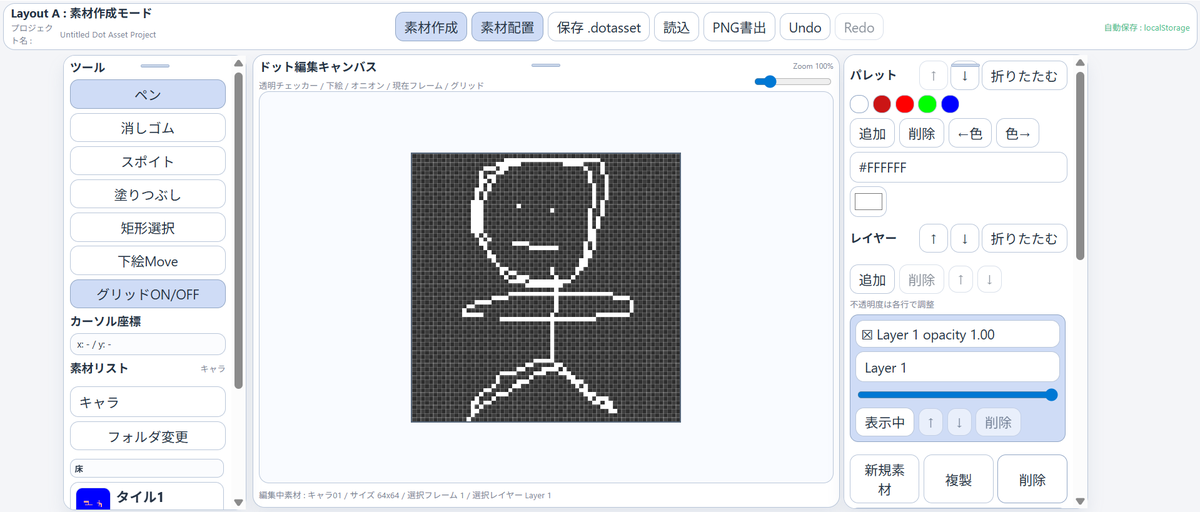Click the drawing canvas stick figure

[546, 287]
